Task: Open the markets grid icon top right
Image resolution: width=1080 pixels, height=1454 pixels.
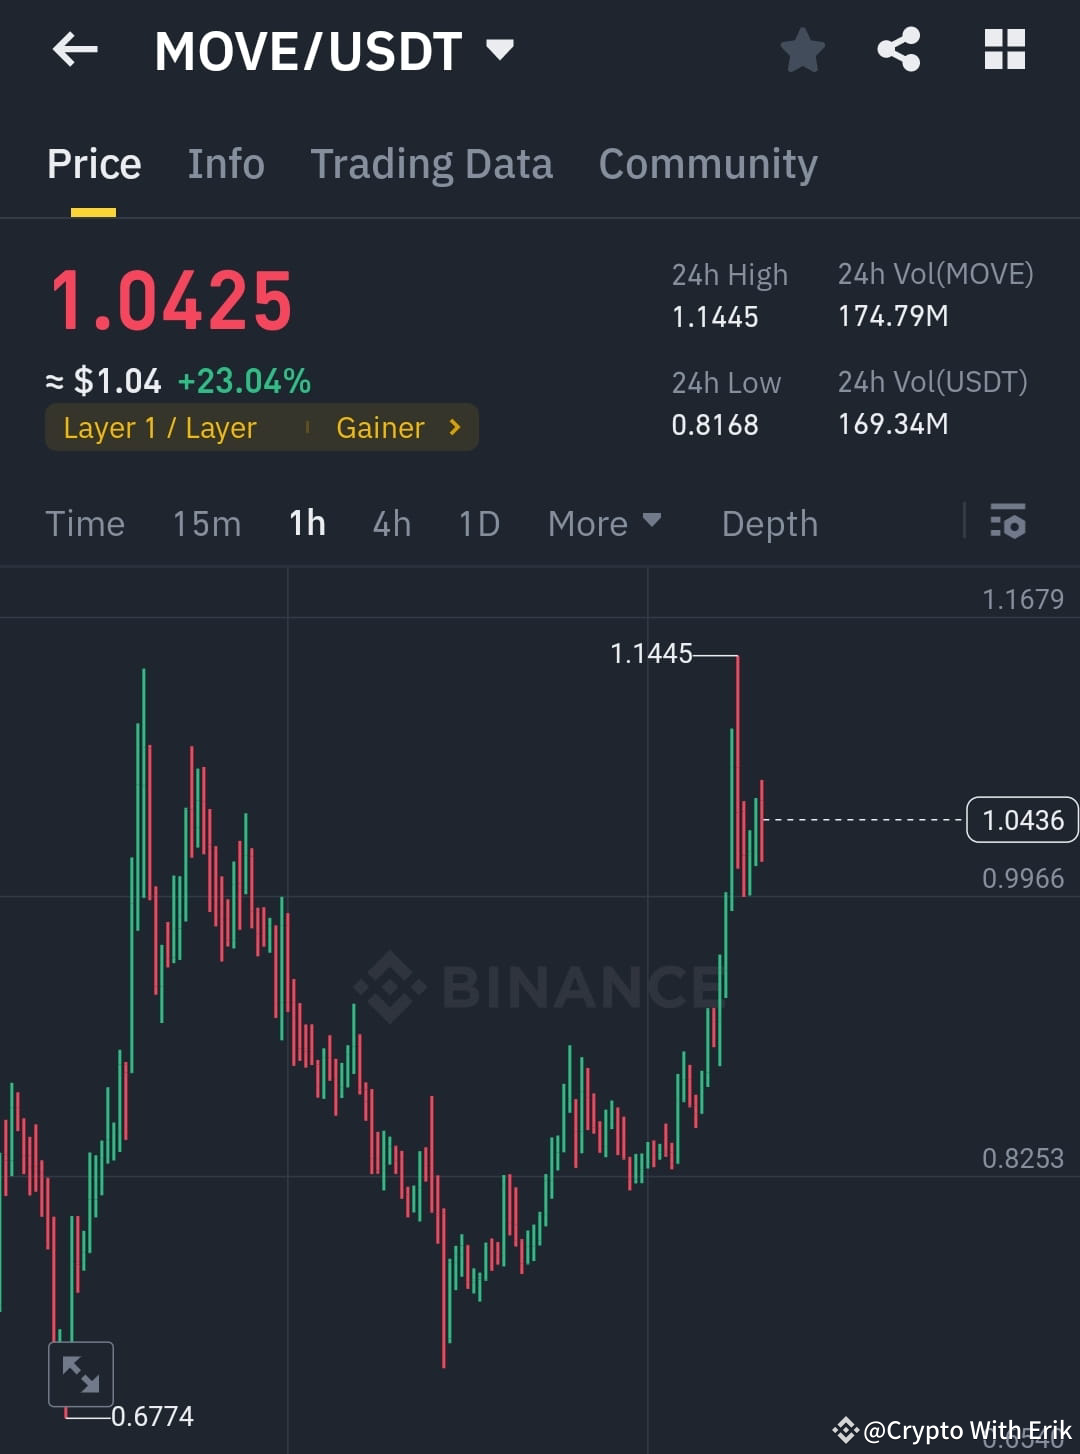Action: point(1004,48)
